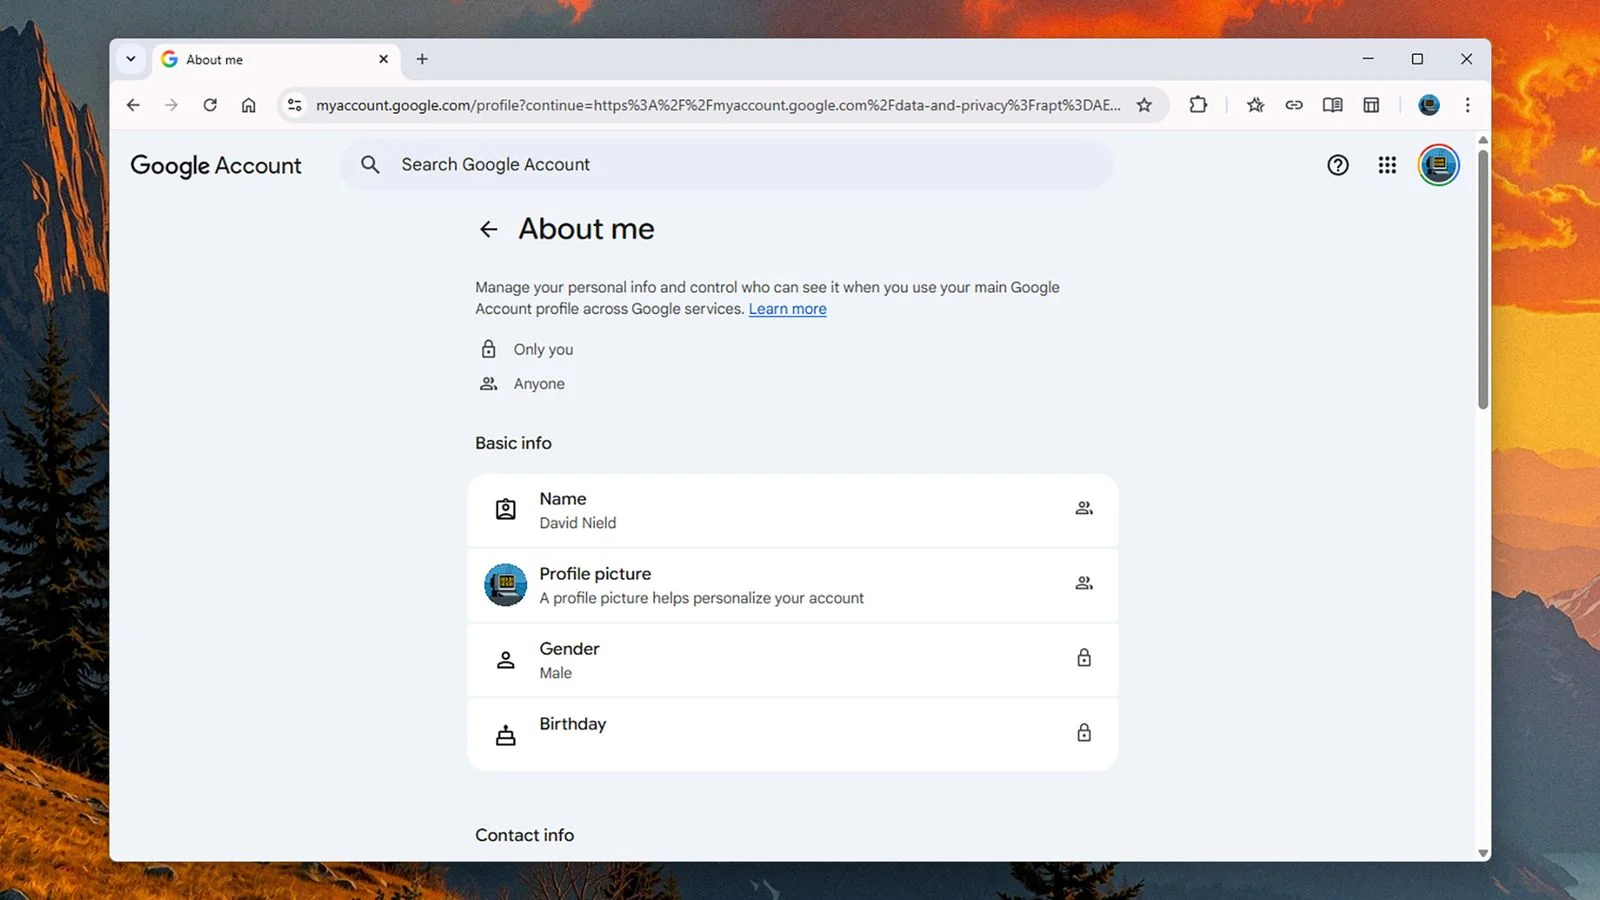
Task: Open the Chrome profile avatar in toolbar
Action: [x=1429, y=105]
